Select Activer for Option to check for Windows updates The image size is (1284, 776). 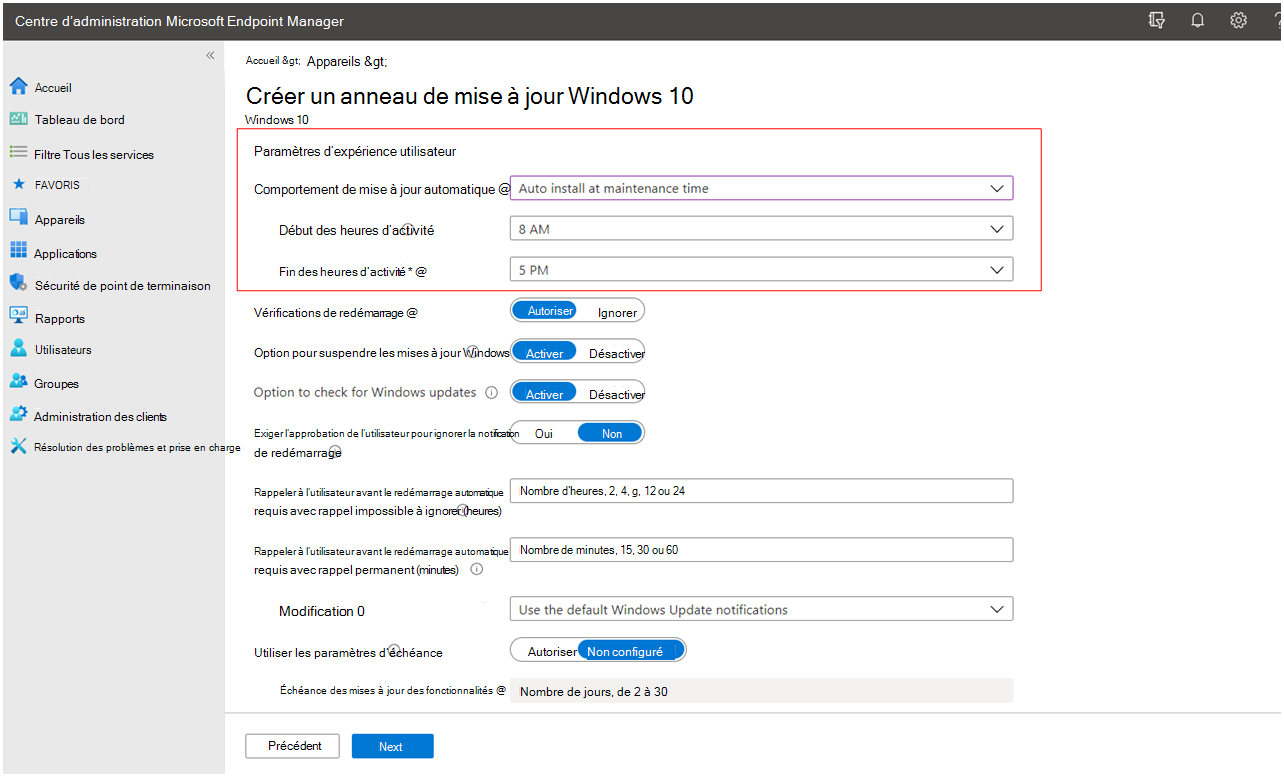(544, 394)
